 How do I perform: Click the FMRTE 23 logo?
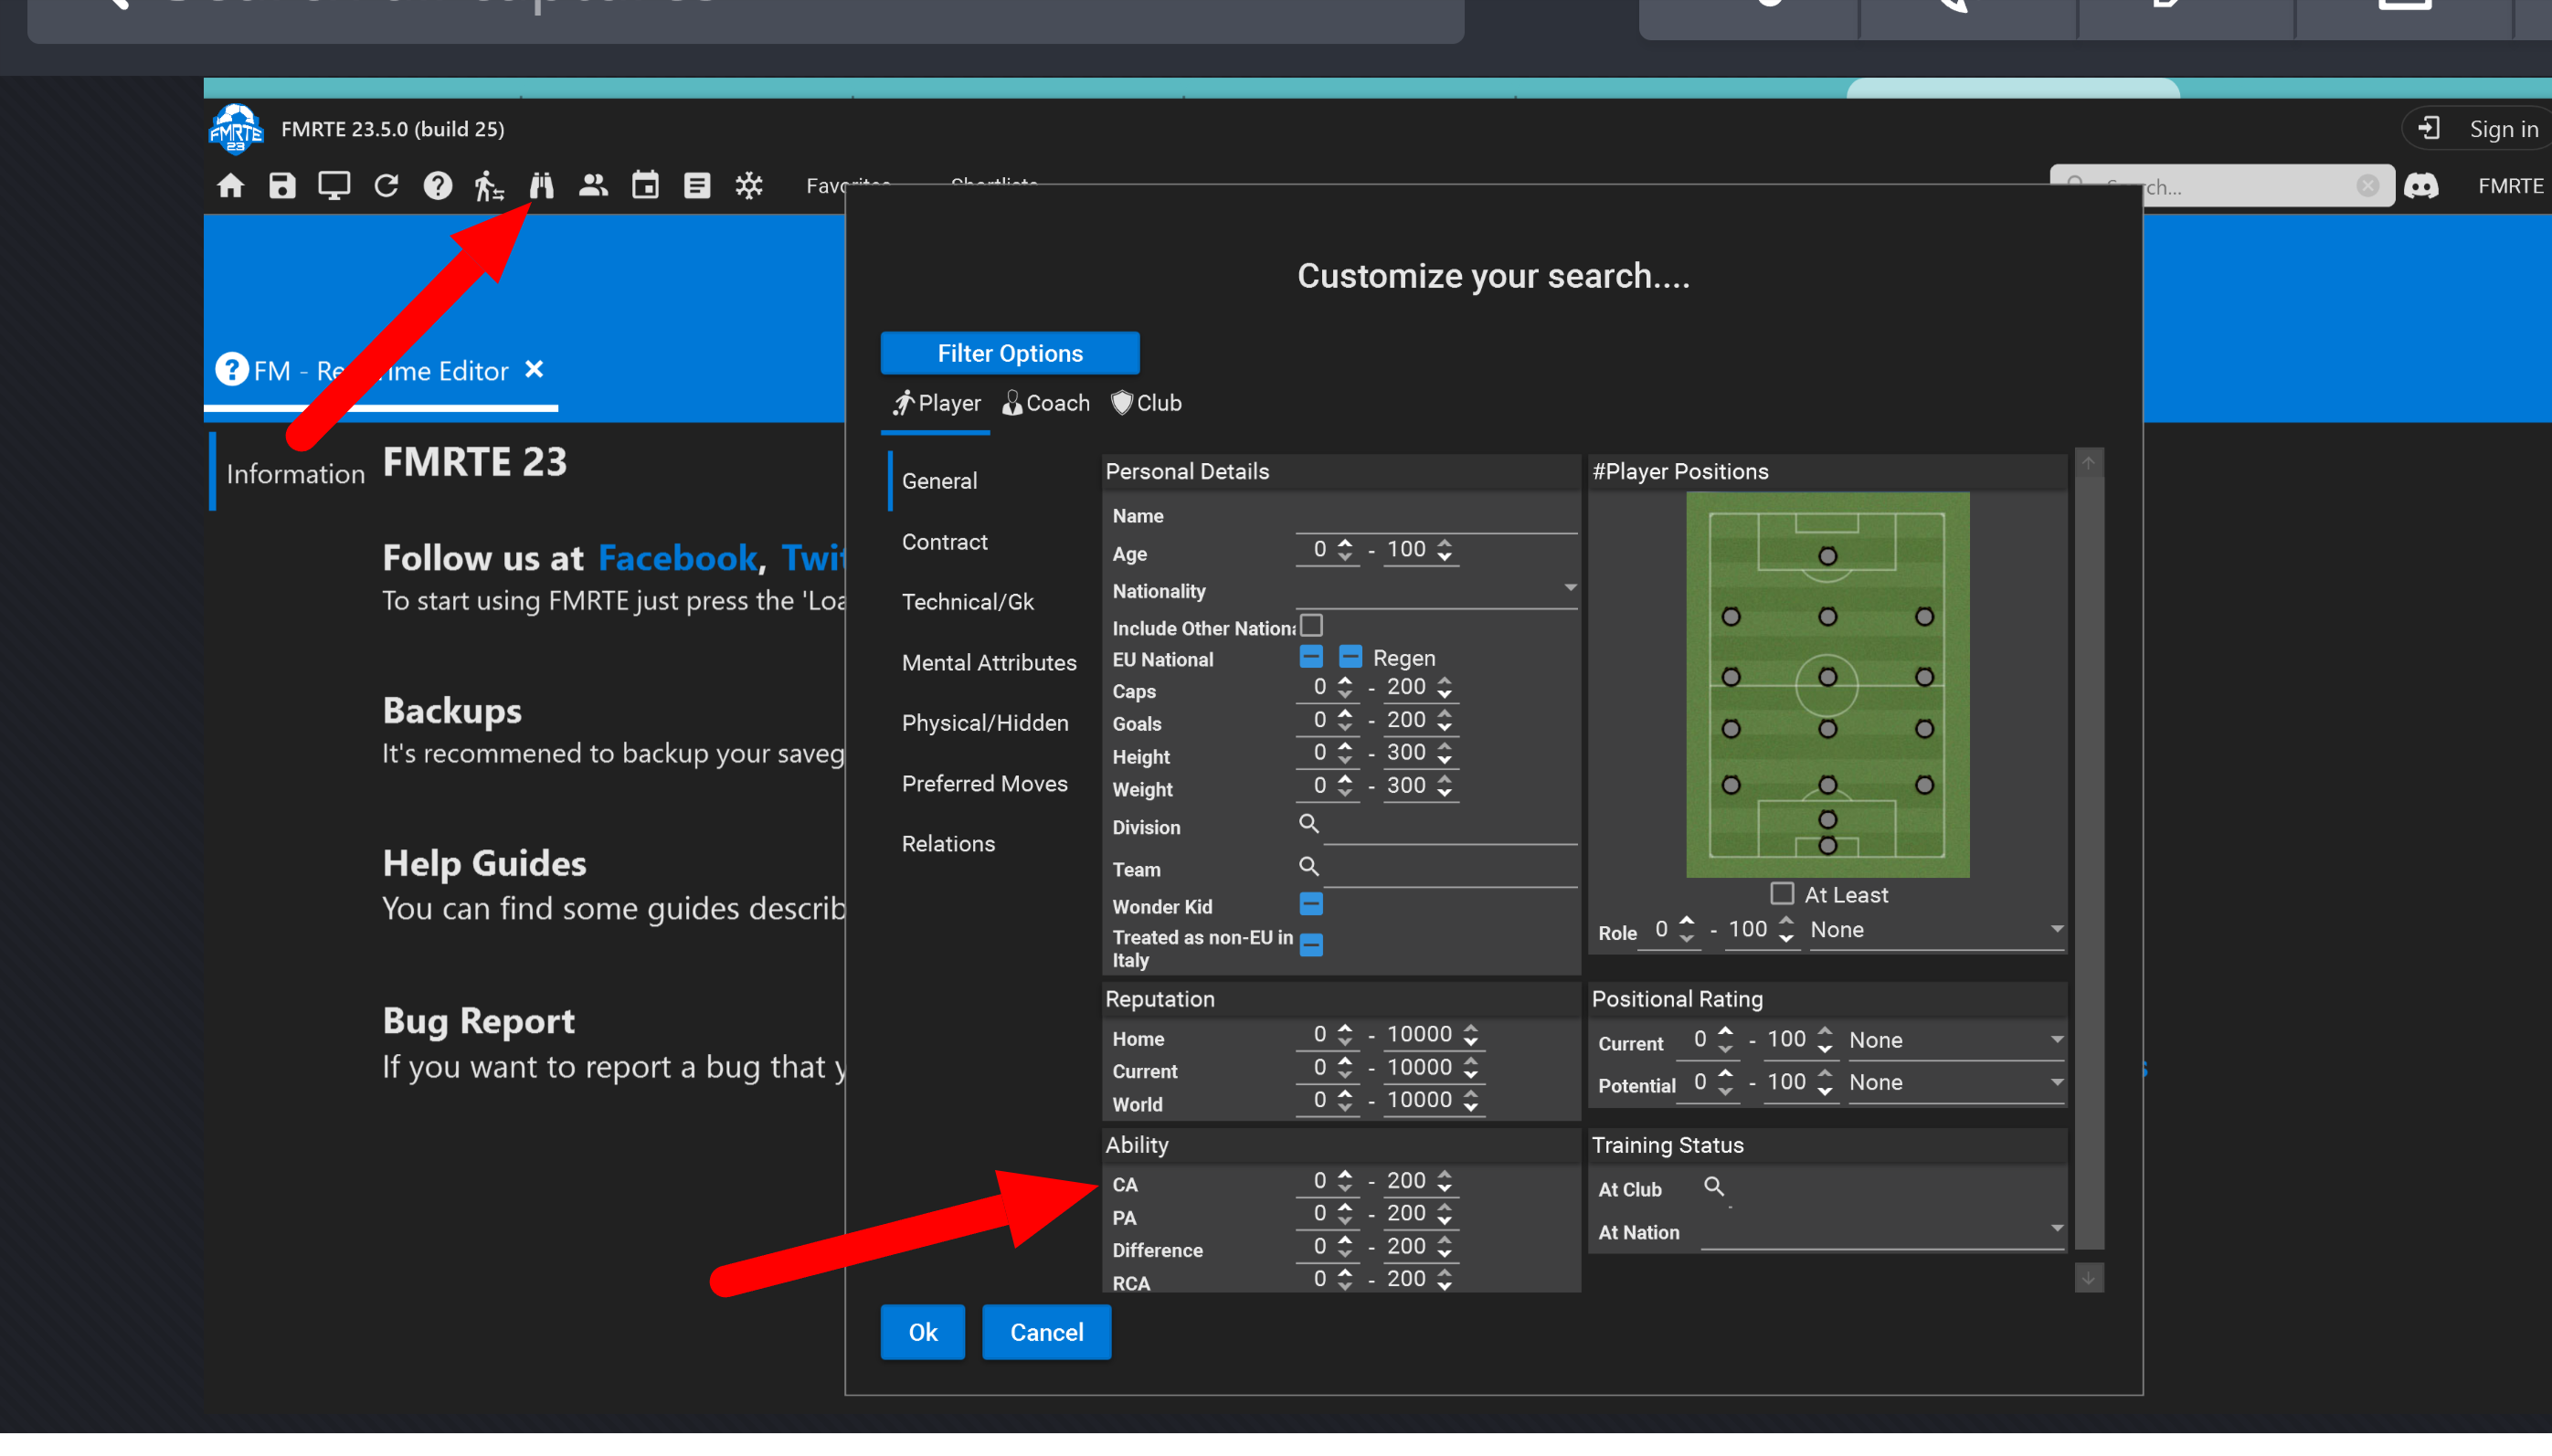point(236,130)
